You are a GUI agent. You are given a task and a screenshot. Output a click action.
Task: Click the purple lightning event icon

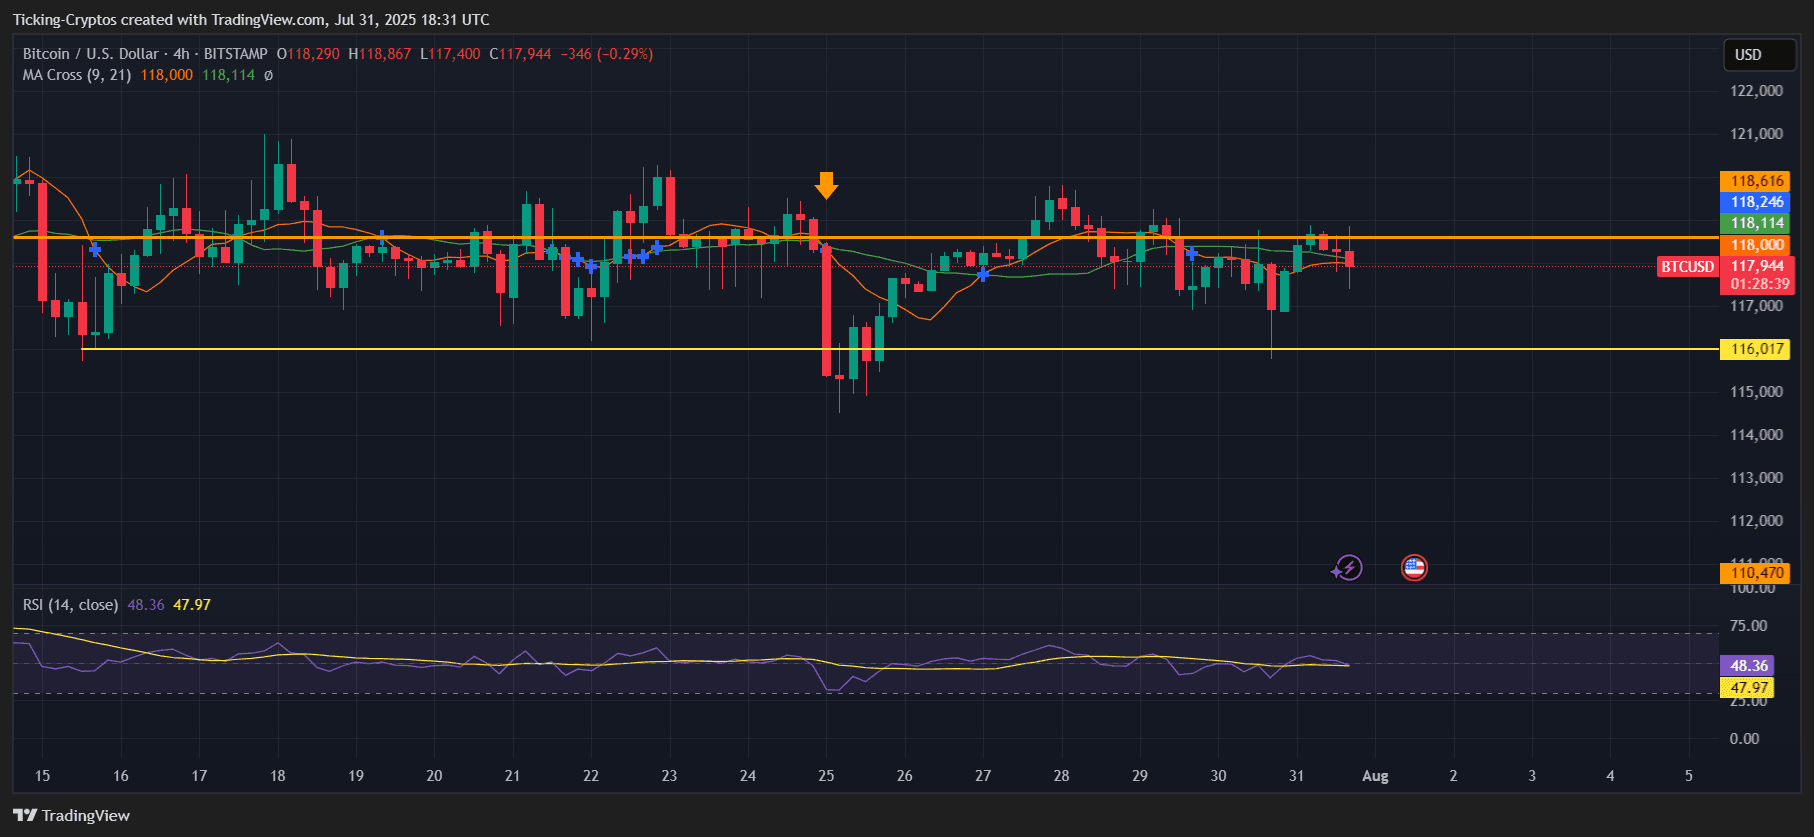coord(1347,568)
